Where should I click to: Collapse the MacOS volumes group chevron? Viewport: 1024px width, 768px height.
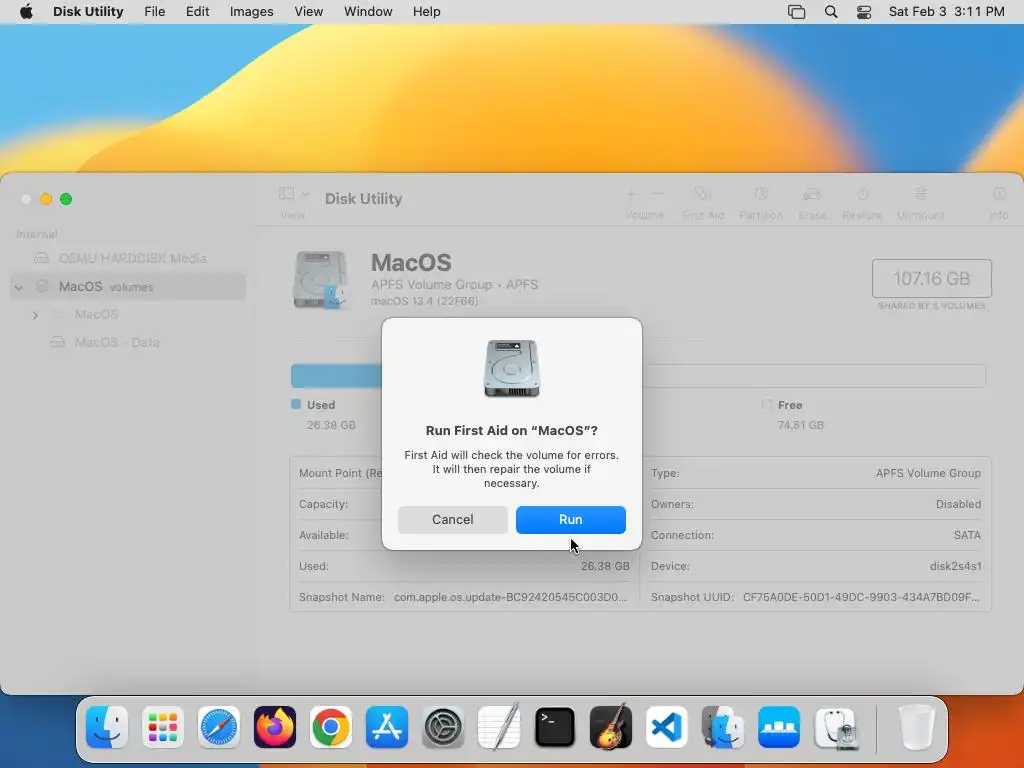coord(19,287)
